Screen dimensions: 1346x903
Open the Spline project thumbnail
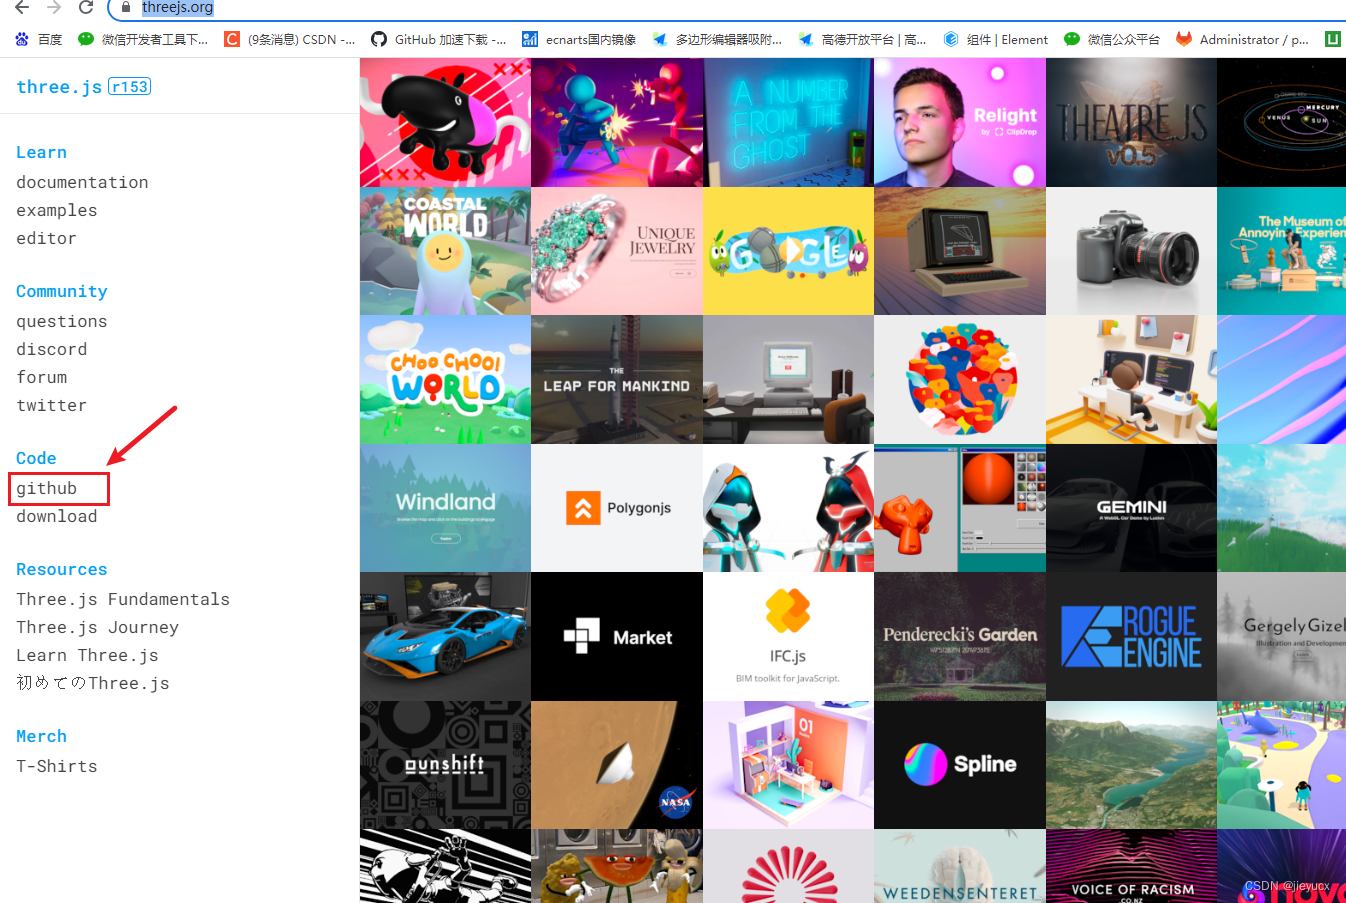960,765
